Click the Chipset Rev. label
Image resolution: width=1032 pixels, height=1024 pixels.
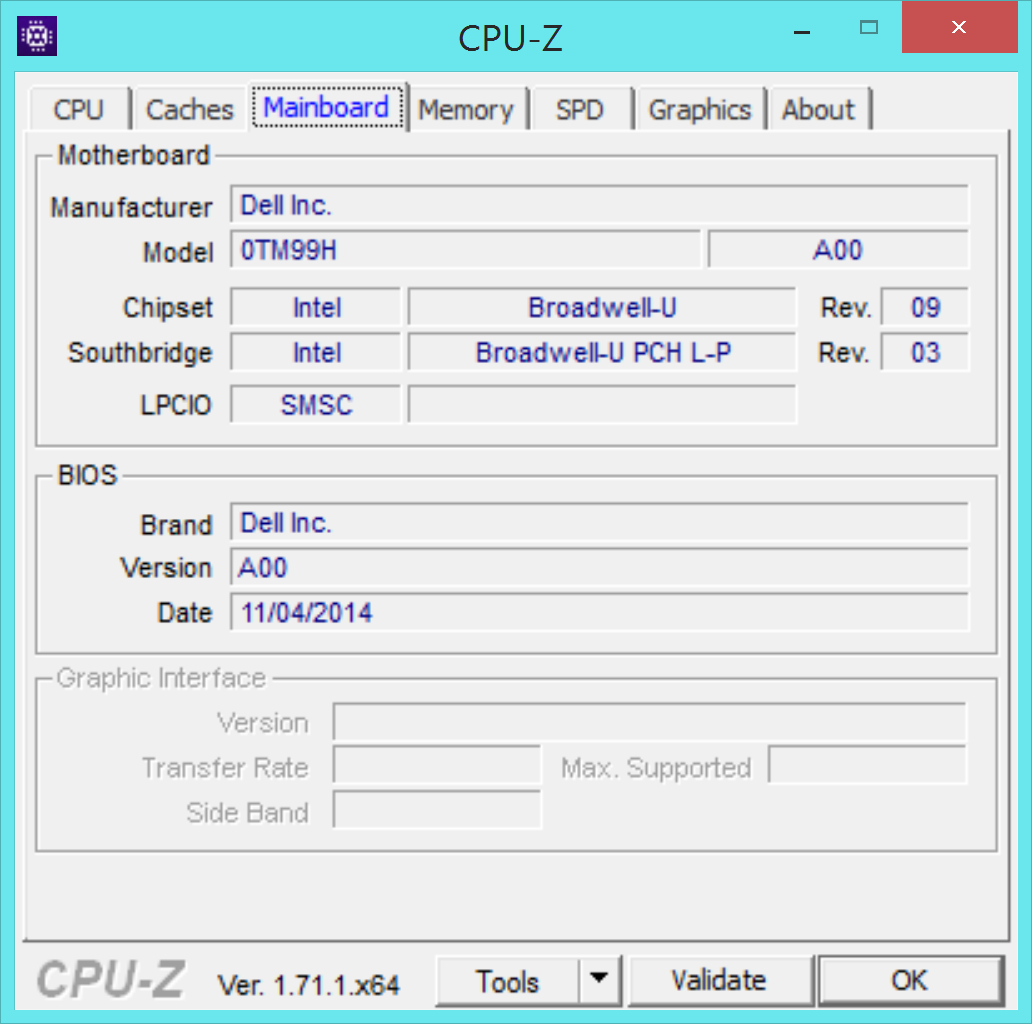point(846,308)
